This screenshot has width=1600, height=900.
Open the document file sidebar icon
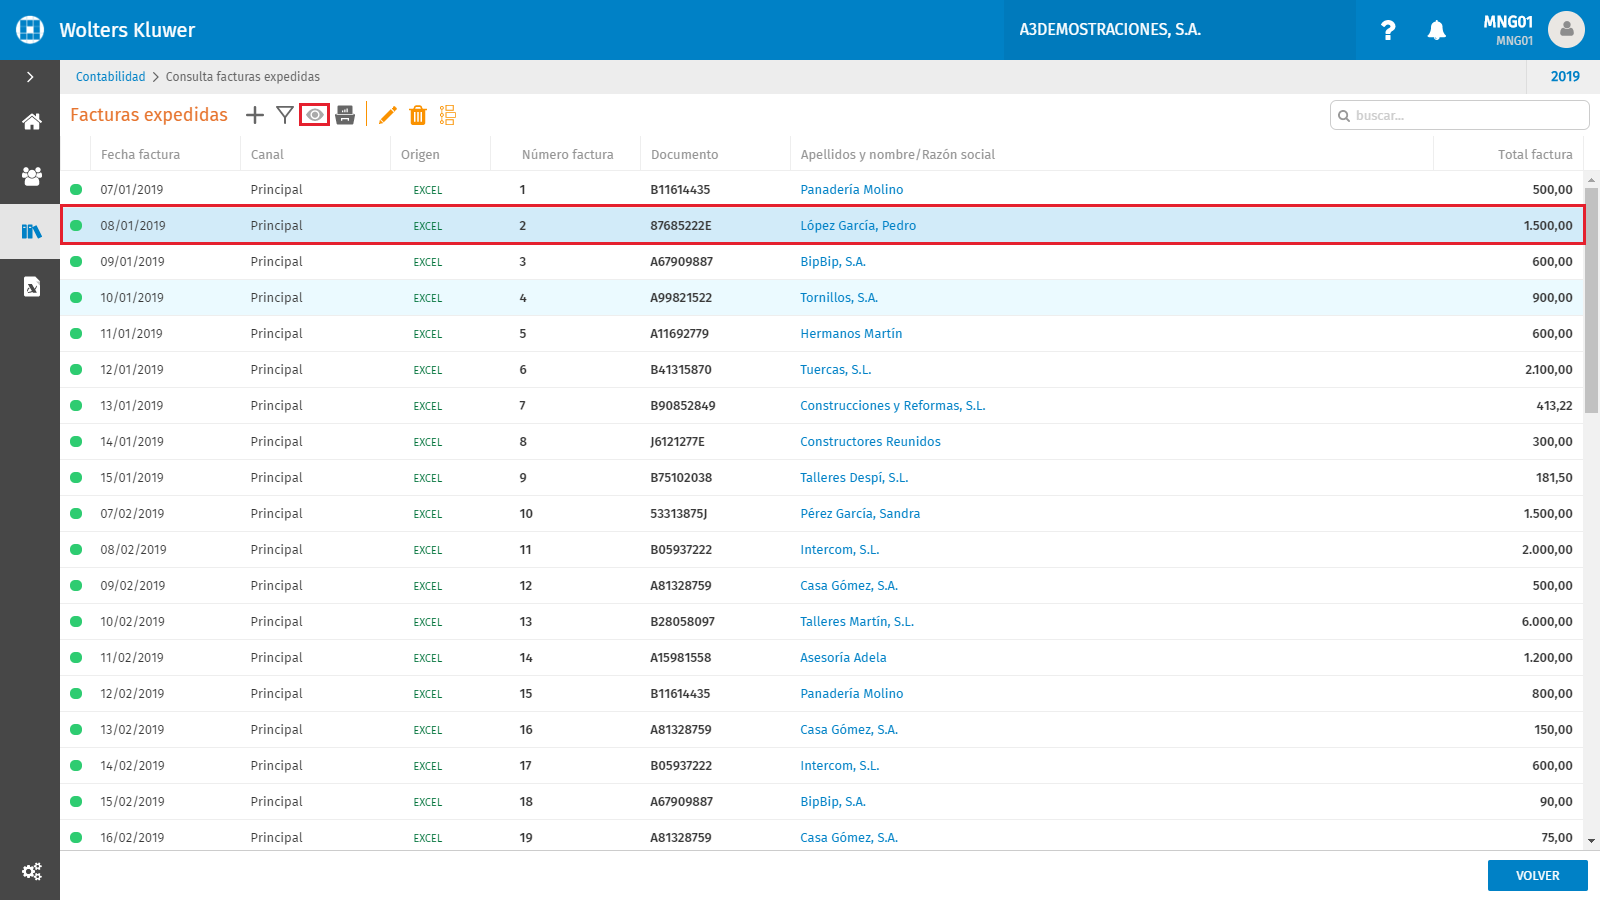click(32, 287)
